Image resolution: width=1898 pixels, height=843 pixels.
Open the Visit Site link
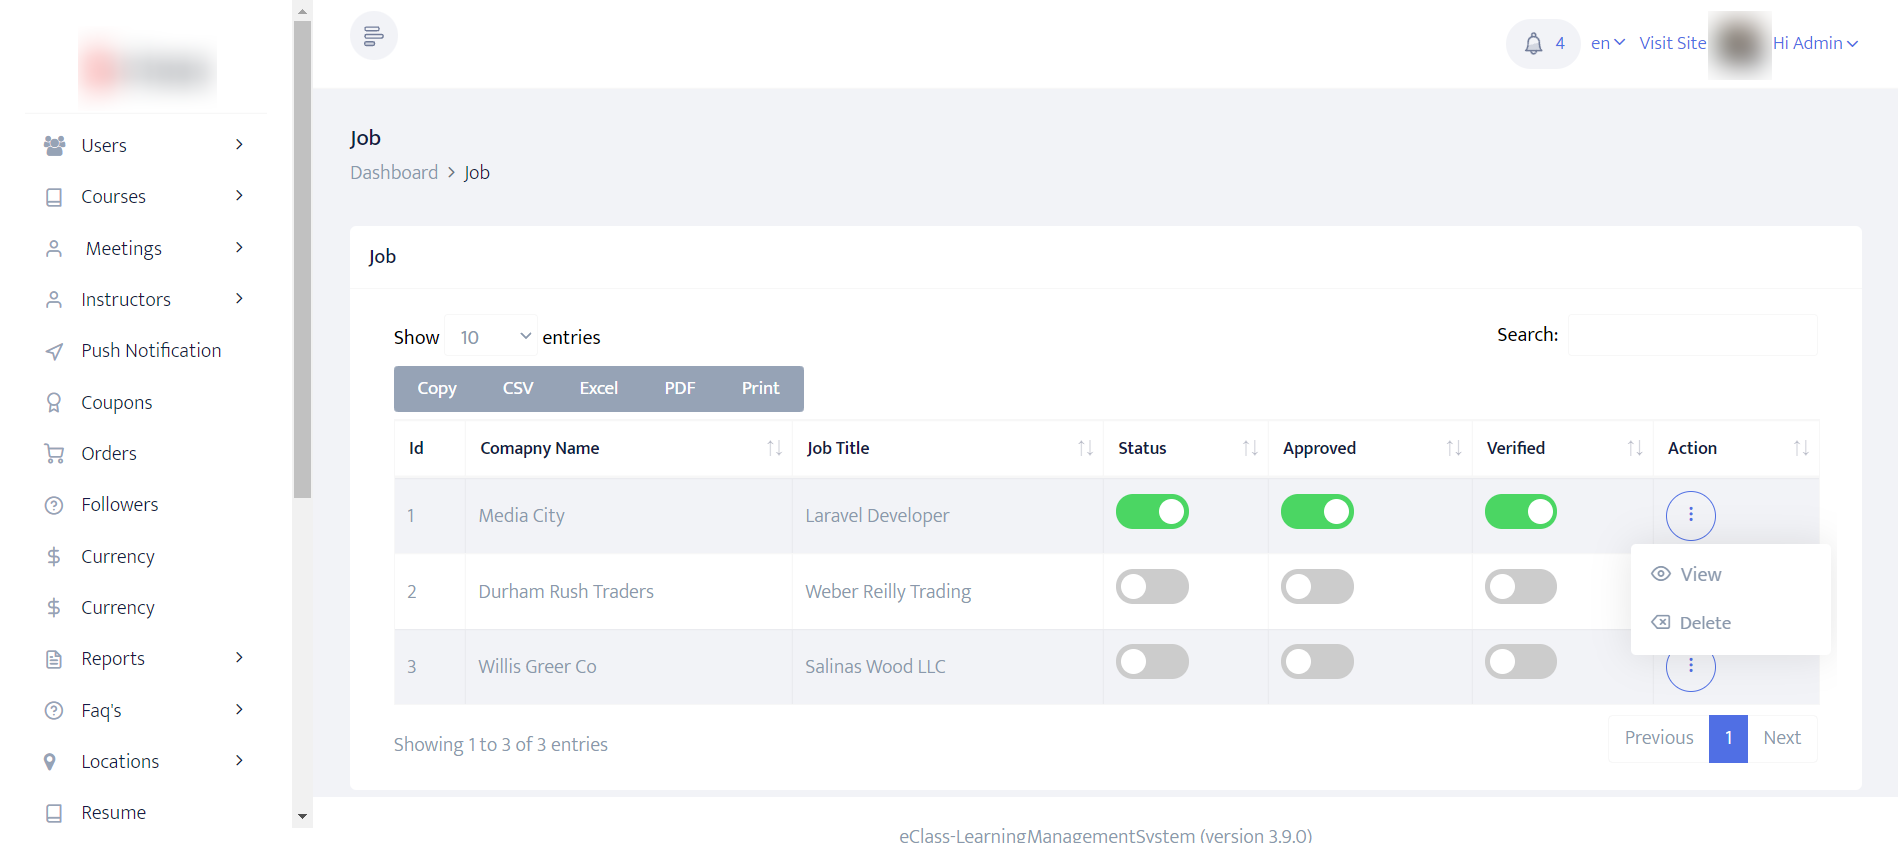tap(1672, 43)
